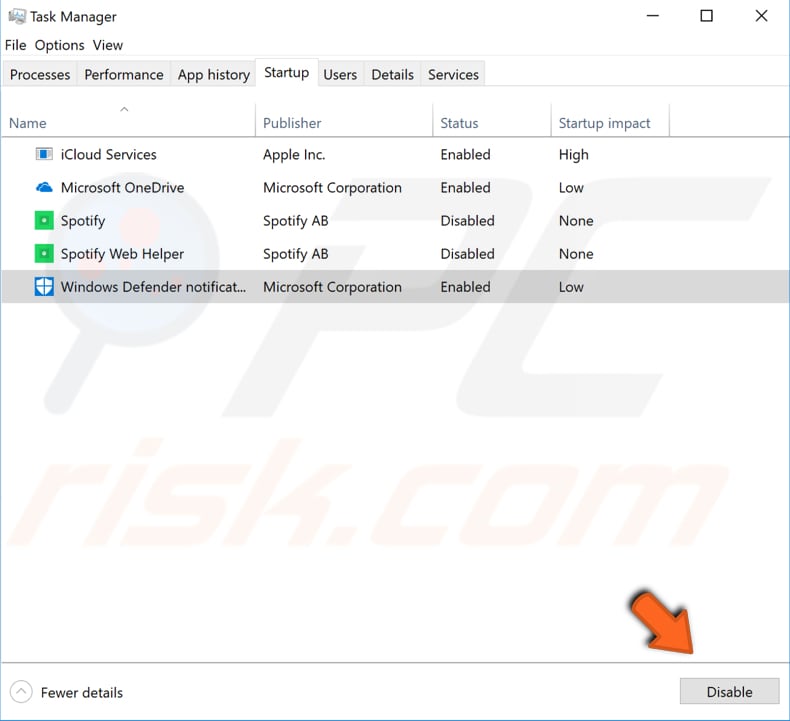
Task: Click the Apple Inc. publisher cell
Action: point(294,155)
